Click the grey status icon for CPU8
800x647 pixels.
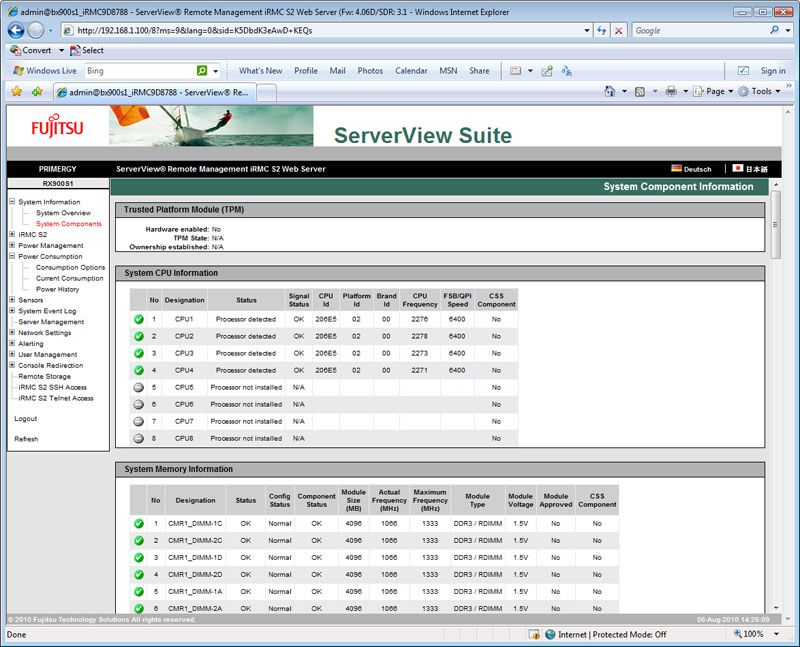click(138, 438)
